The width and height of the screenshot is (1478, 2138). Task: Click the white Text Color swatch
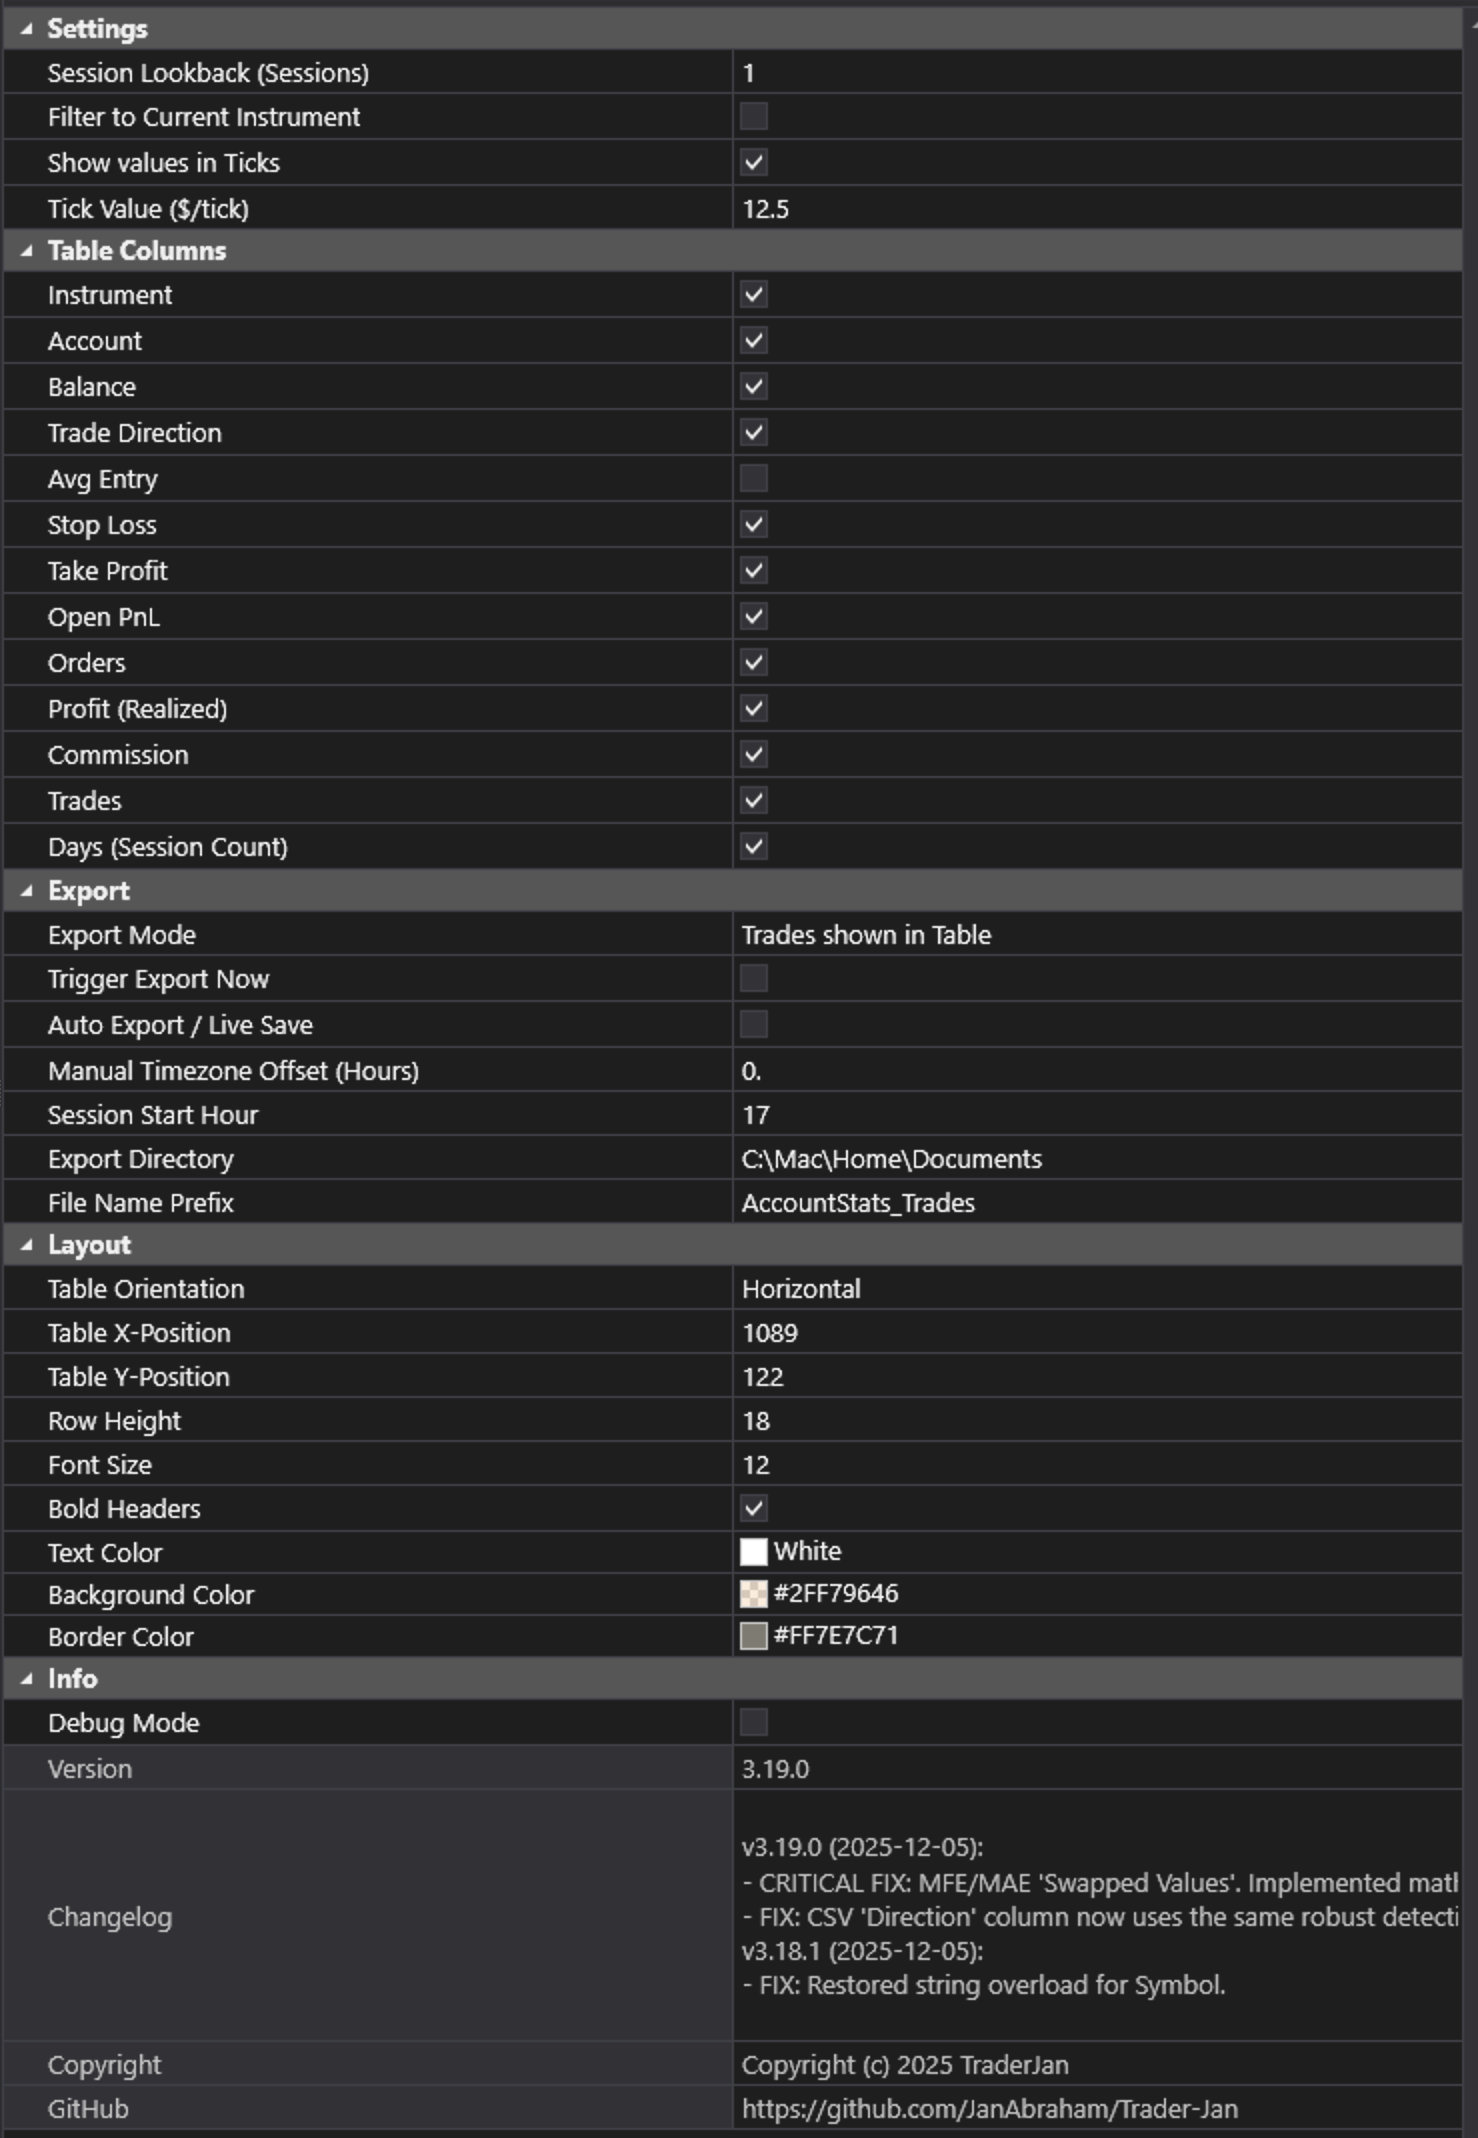[x=754, y=1552]
